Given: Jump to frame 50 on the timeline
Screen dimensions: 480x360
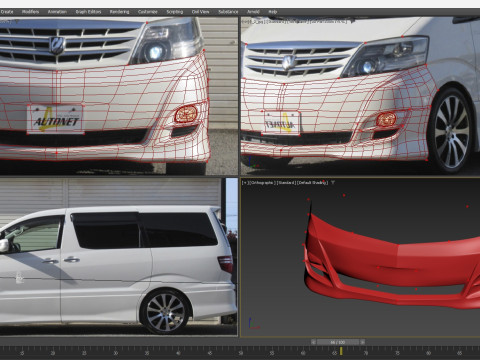Looking at the screenshot, I should pos(240,353).
